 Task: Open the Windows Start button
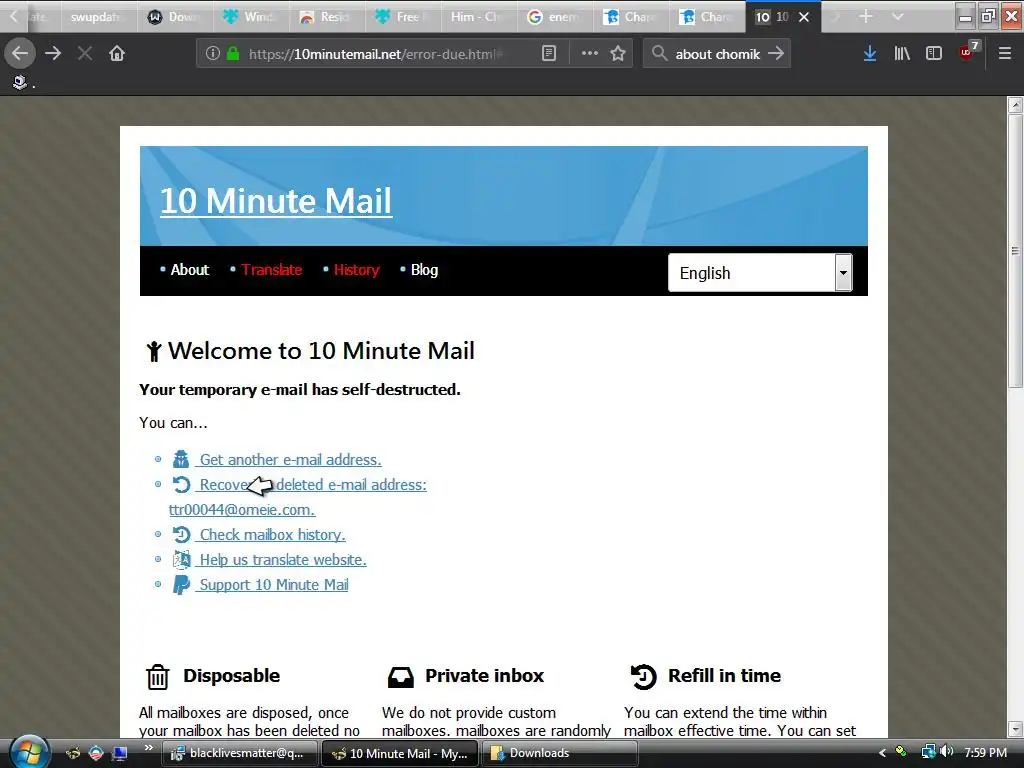coord(29,751)
